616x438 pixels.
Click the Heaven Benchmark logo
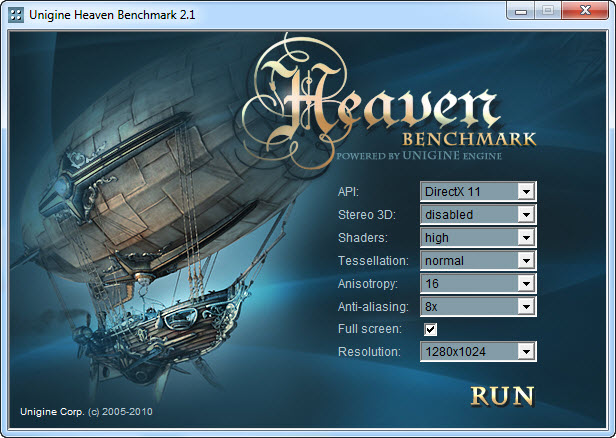pos(389,102)
